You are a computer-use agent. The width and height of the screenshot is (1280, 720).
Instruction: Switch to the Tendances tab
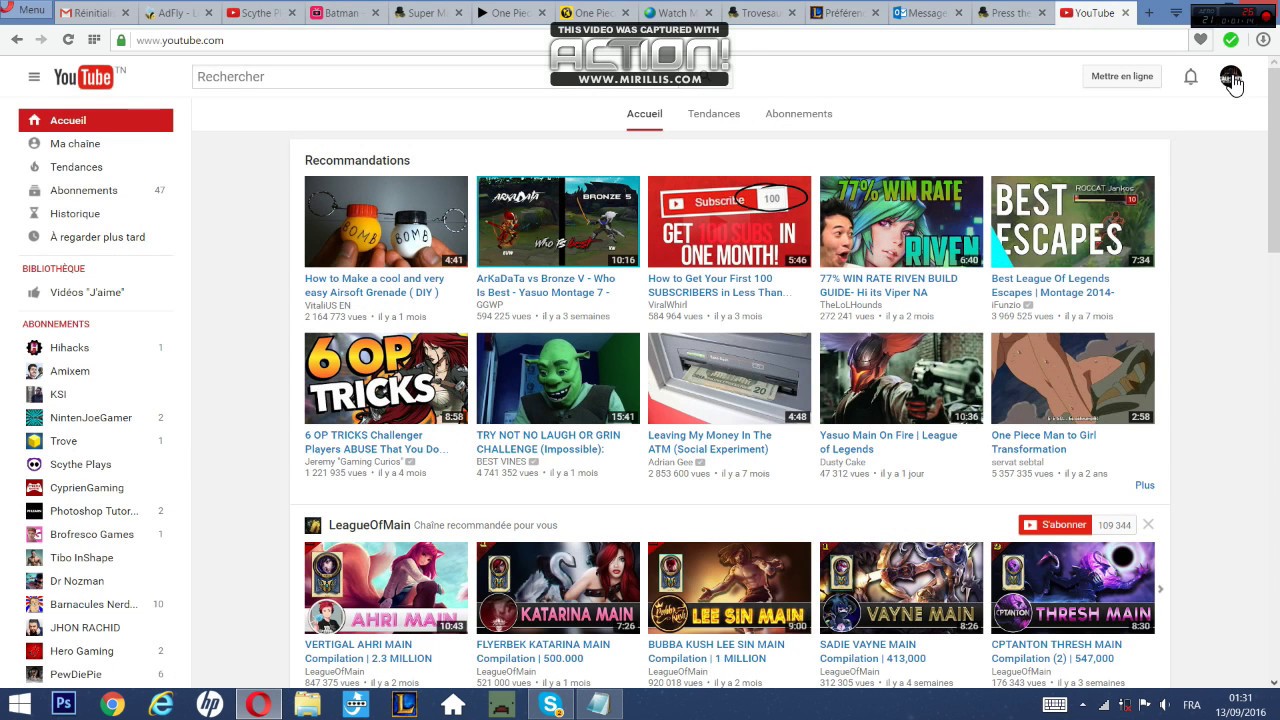click(714, 114)
